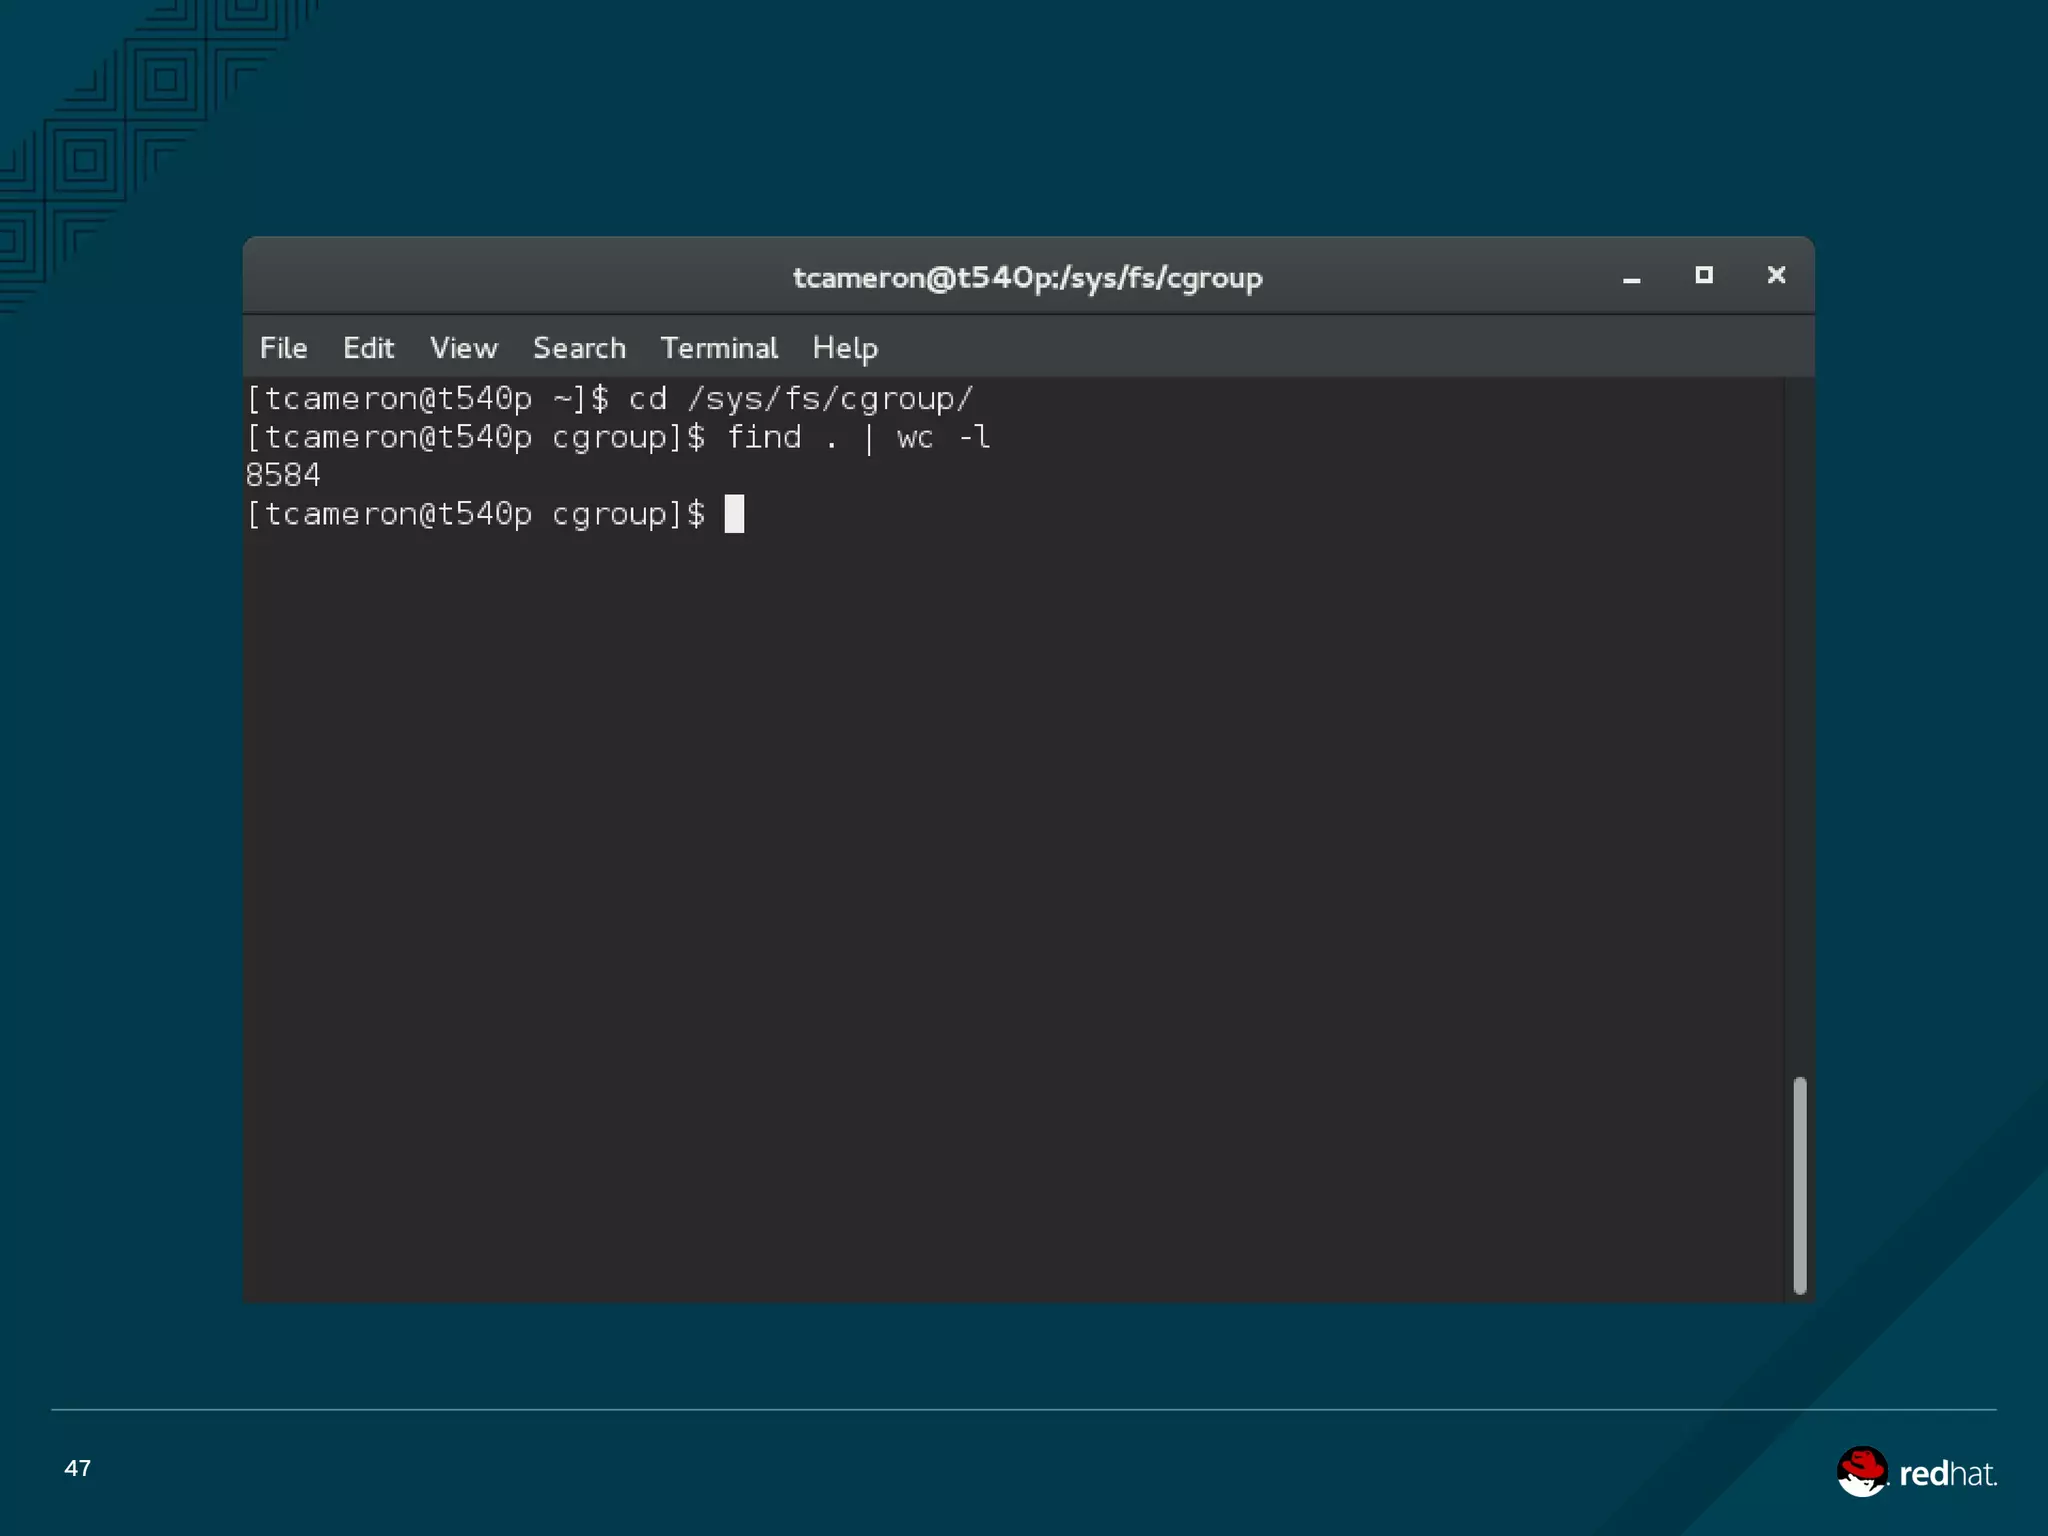Open the View menu
The height and width of the screenshot is (1536, 2048).
coord(463,348)
